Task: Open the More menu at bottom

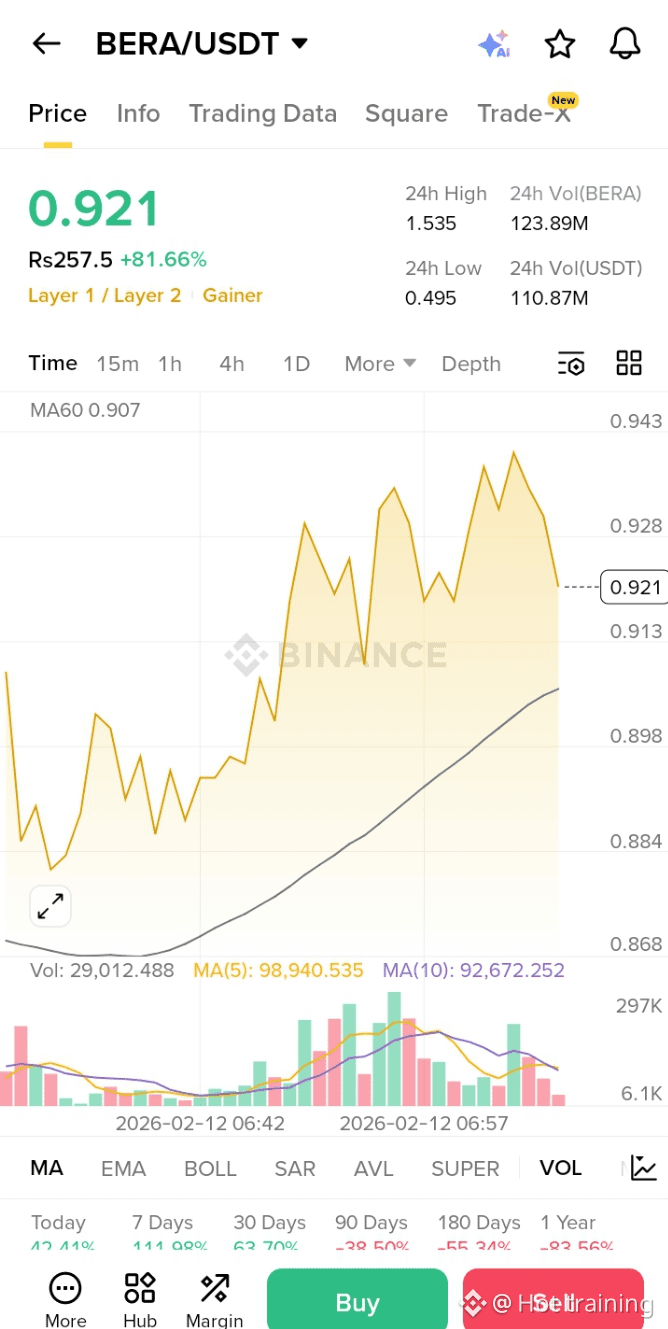Action: pos(65,1300)
